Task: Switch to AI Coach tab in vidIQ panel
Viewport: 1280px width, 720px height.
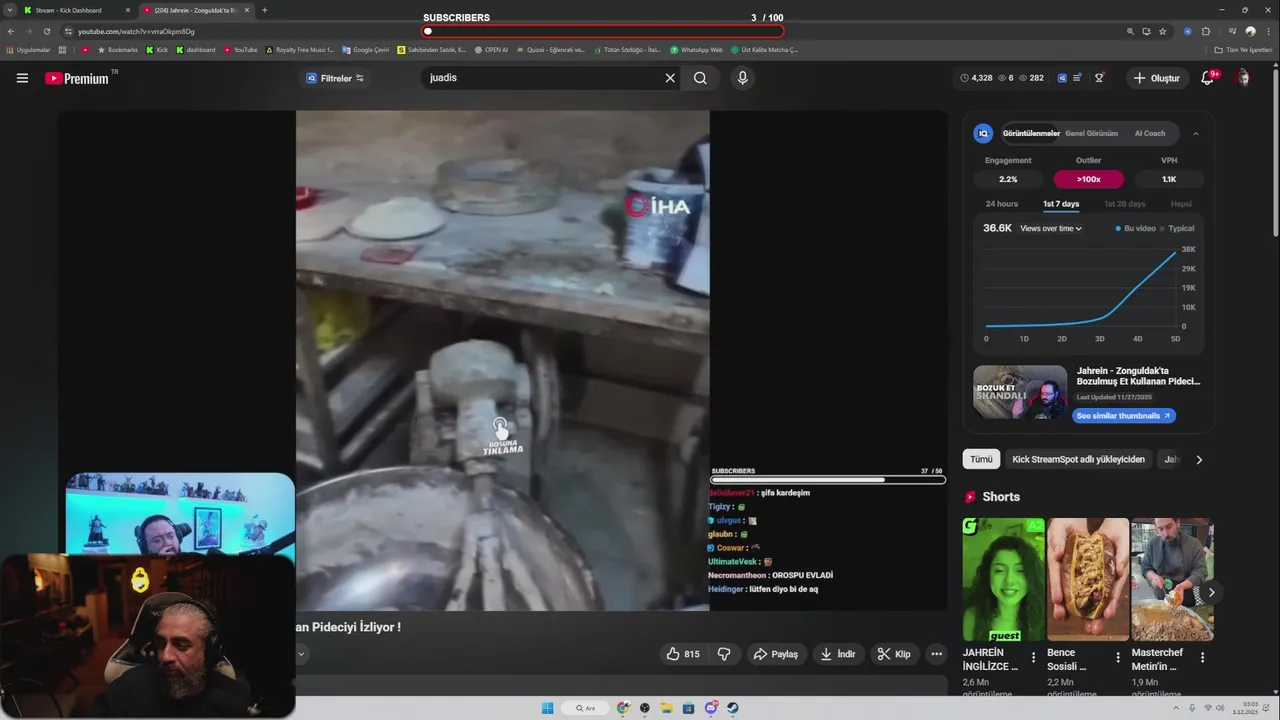Action: (x=1150, y=133)
